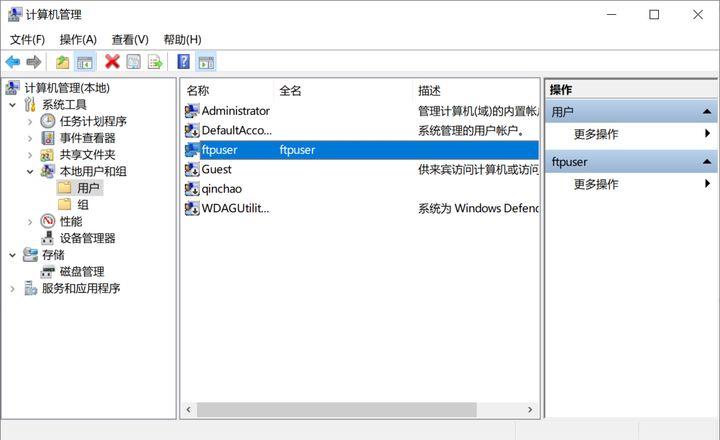Click the Export list toolbar icon
The width and height of the screenshot is (720, 440).
155,62
